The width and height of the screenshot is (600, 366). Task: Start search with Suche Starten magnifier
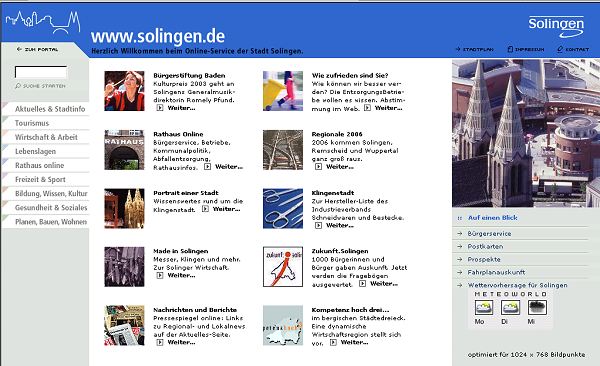(x=40, y=86)
